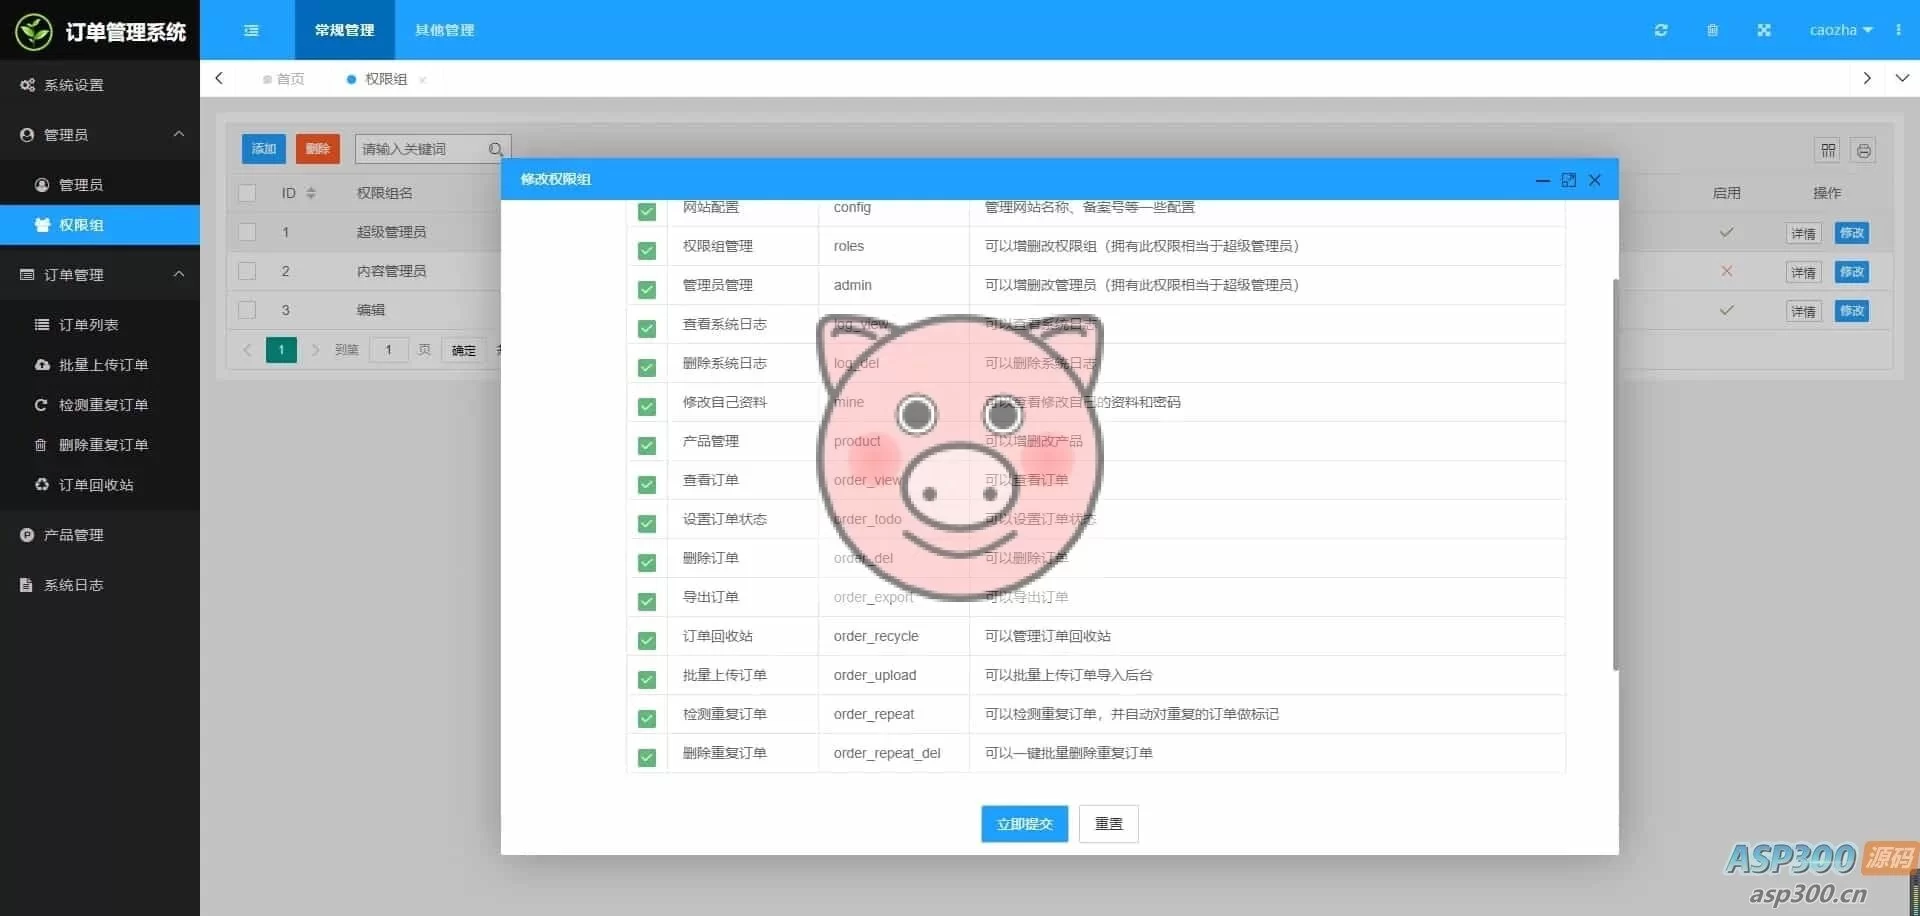This screenshot has width=1920, height=916.
Task: Switch to 首页 tab
Action: pos(284,79)
